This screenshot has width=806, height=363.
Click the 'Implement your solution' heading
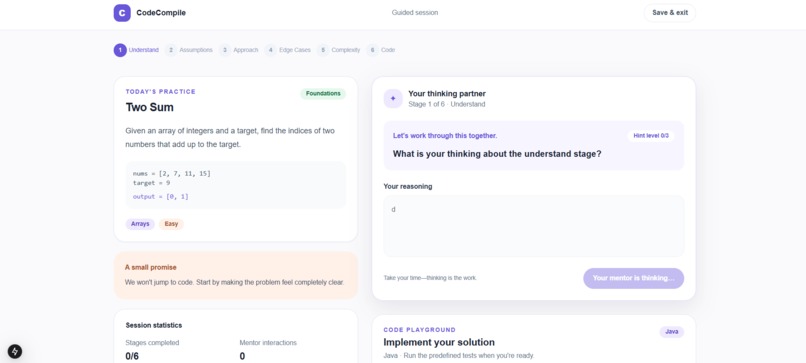point(439,342)
